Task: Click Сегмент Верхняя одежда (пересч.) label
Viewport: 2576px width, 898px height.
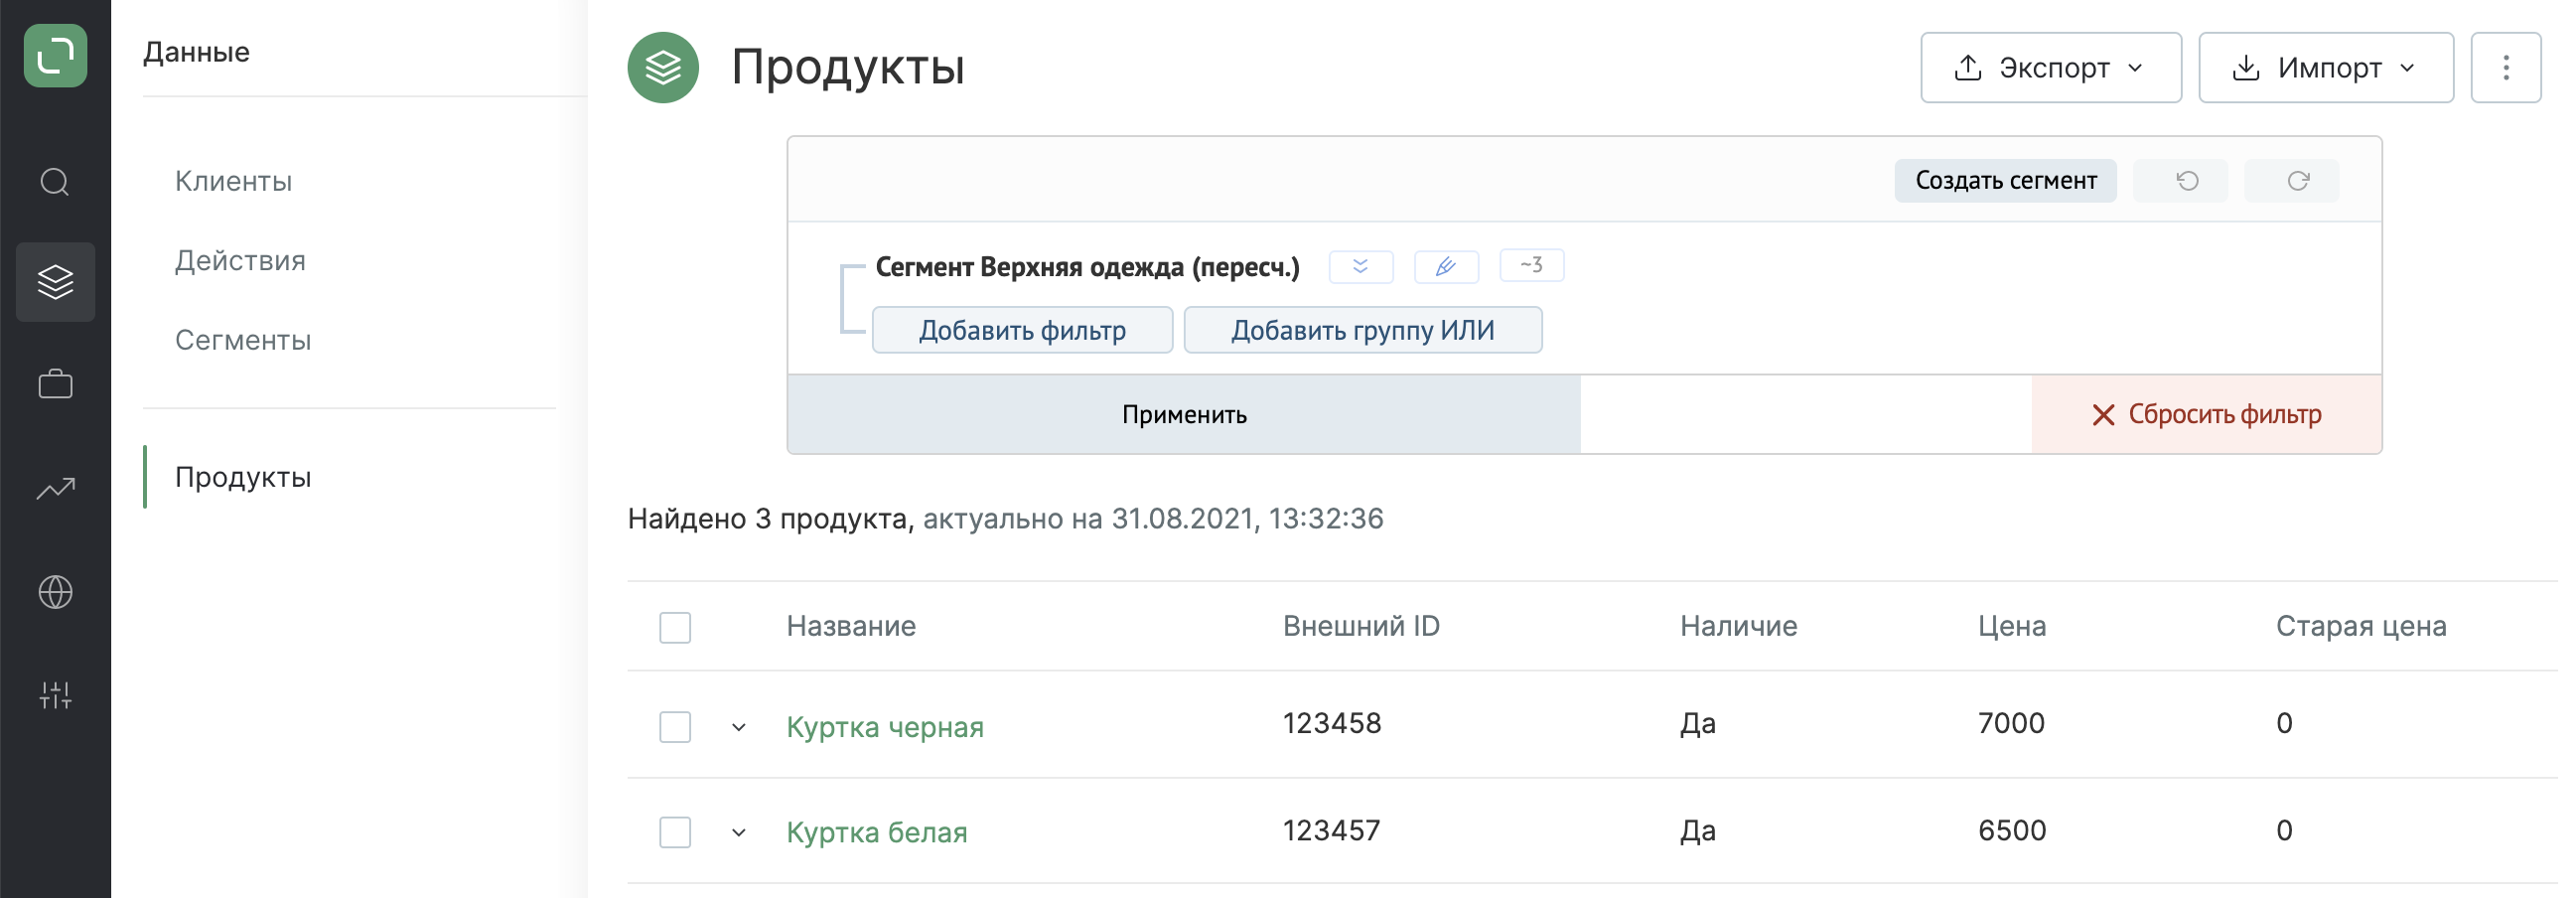Action: tap(1087, 267)
